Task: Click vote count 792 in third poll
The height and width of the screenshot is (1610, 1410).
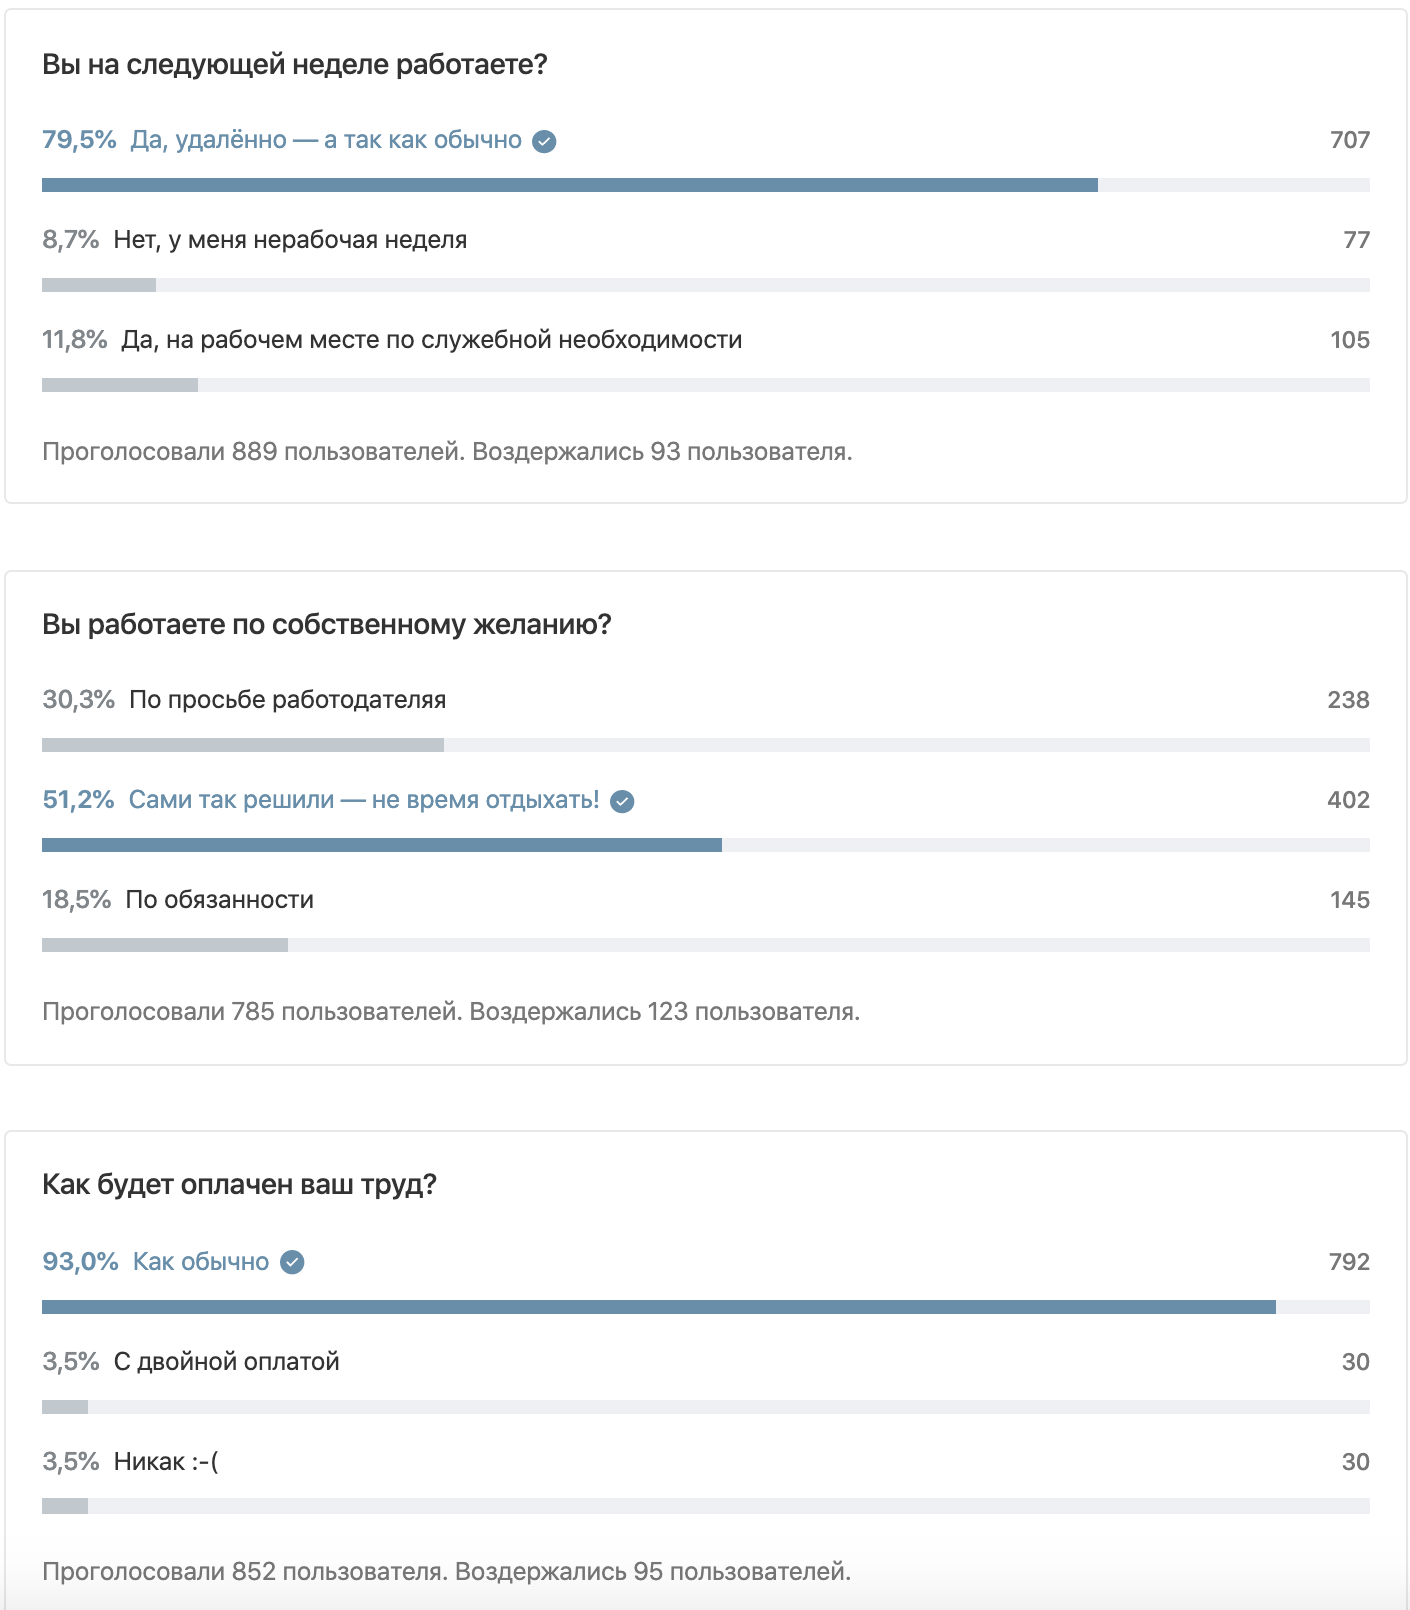Action: [1348, 1262]
